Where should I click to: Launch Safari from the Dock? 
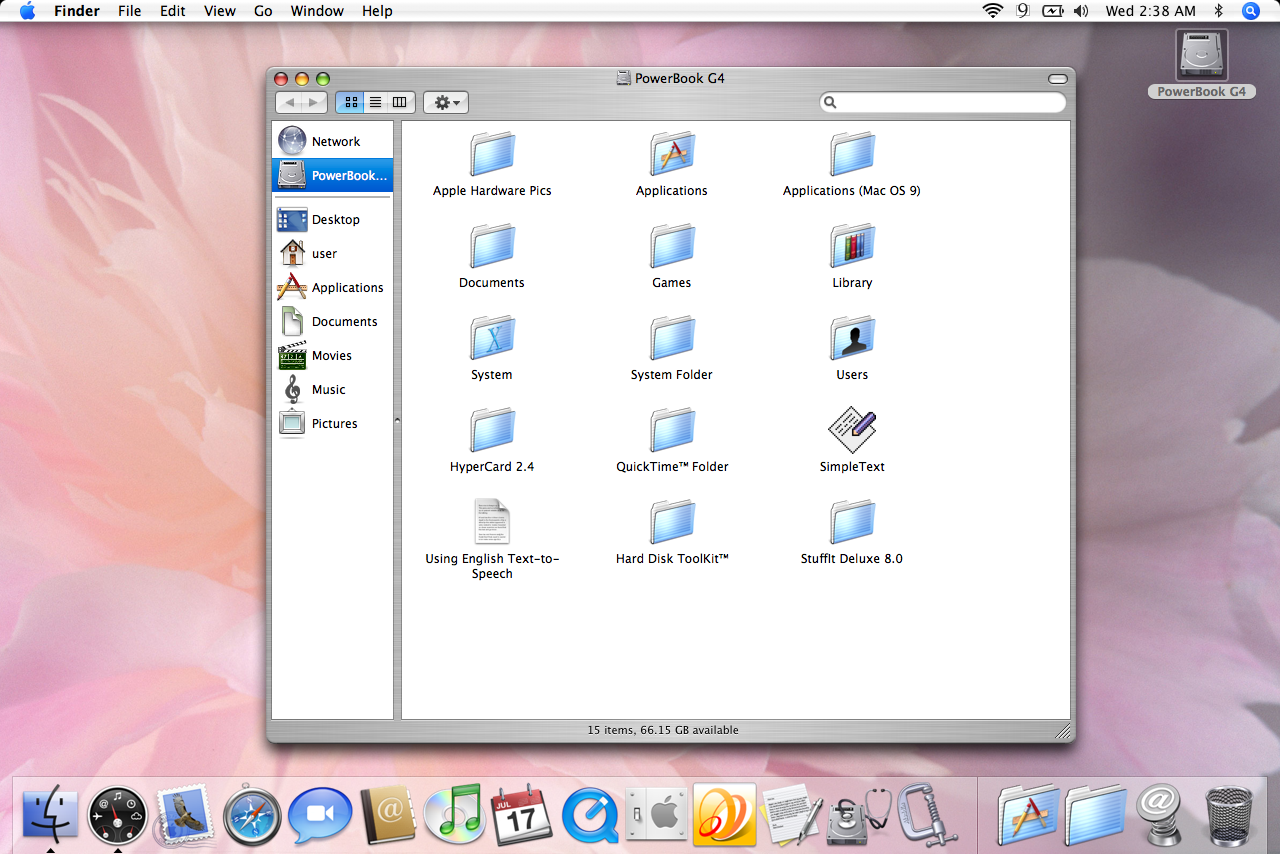click(252, 816)
